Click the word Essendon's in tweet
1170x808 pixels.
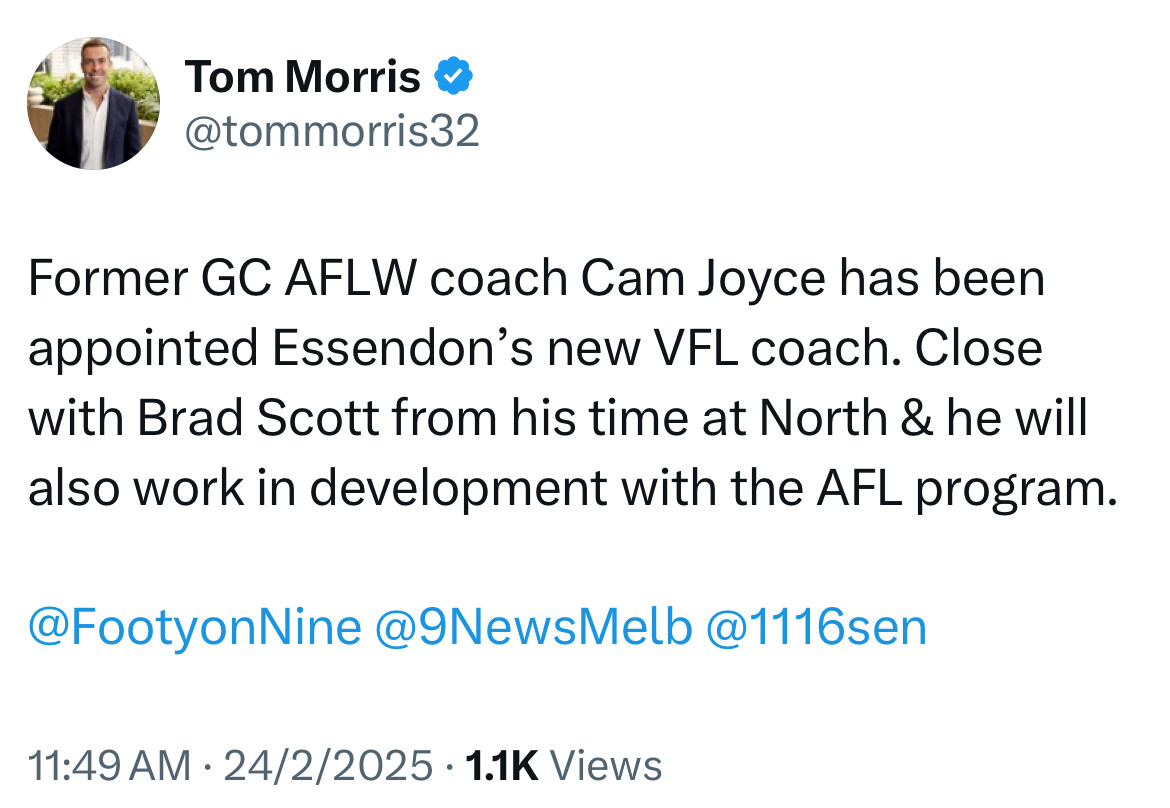point(402,348)
